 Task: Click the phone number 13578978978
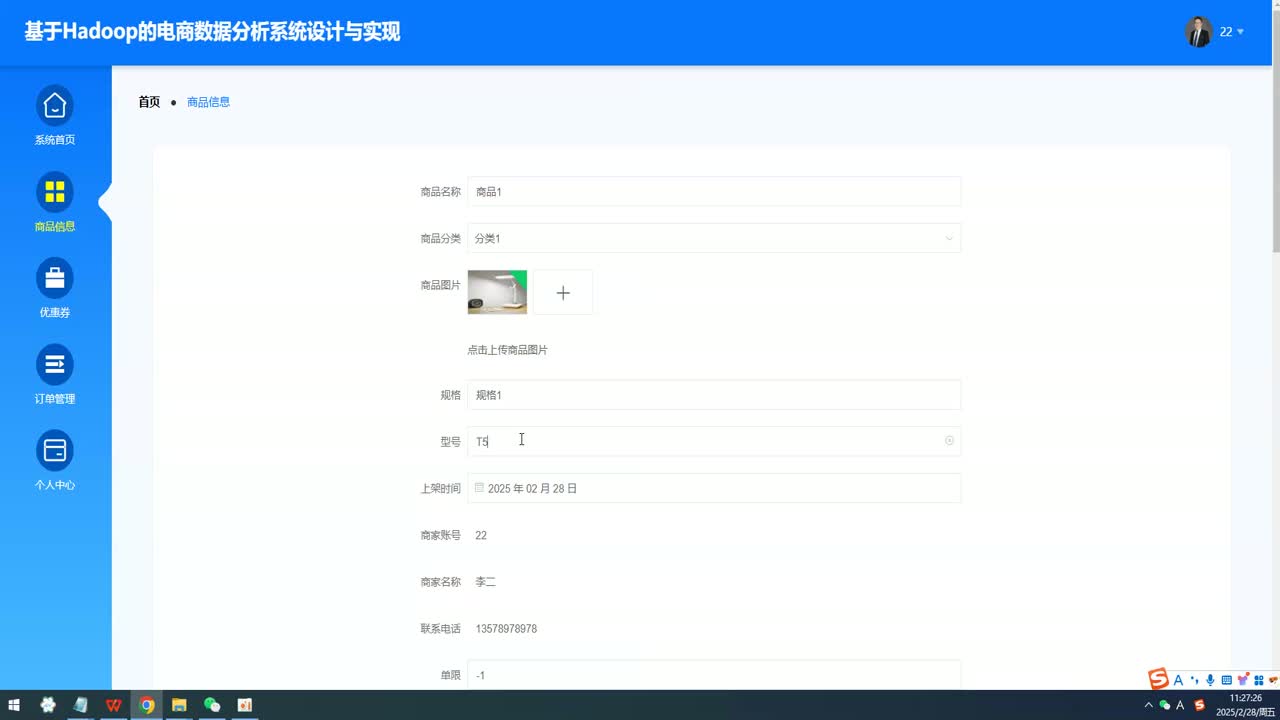click(506, 629)
